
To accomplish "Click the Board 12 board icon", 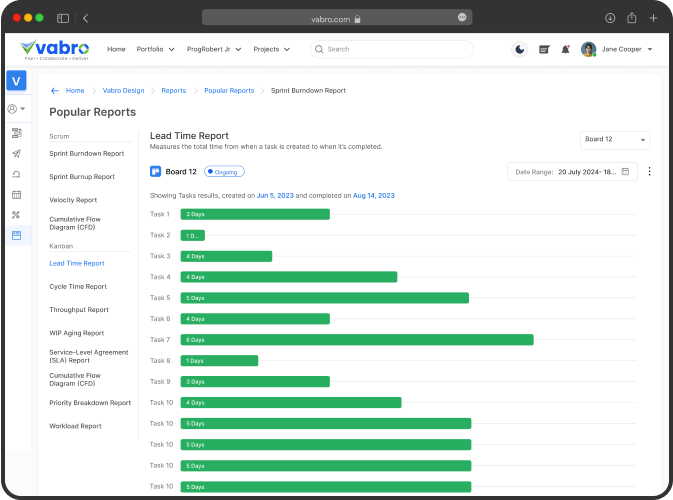I will coord(155,172).
